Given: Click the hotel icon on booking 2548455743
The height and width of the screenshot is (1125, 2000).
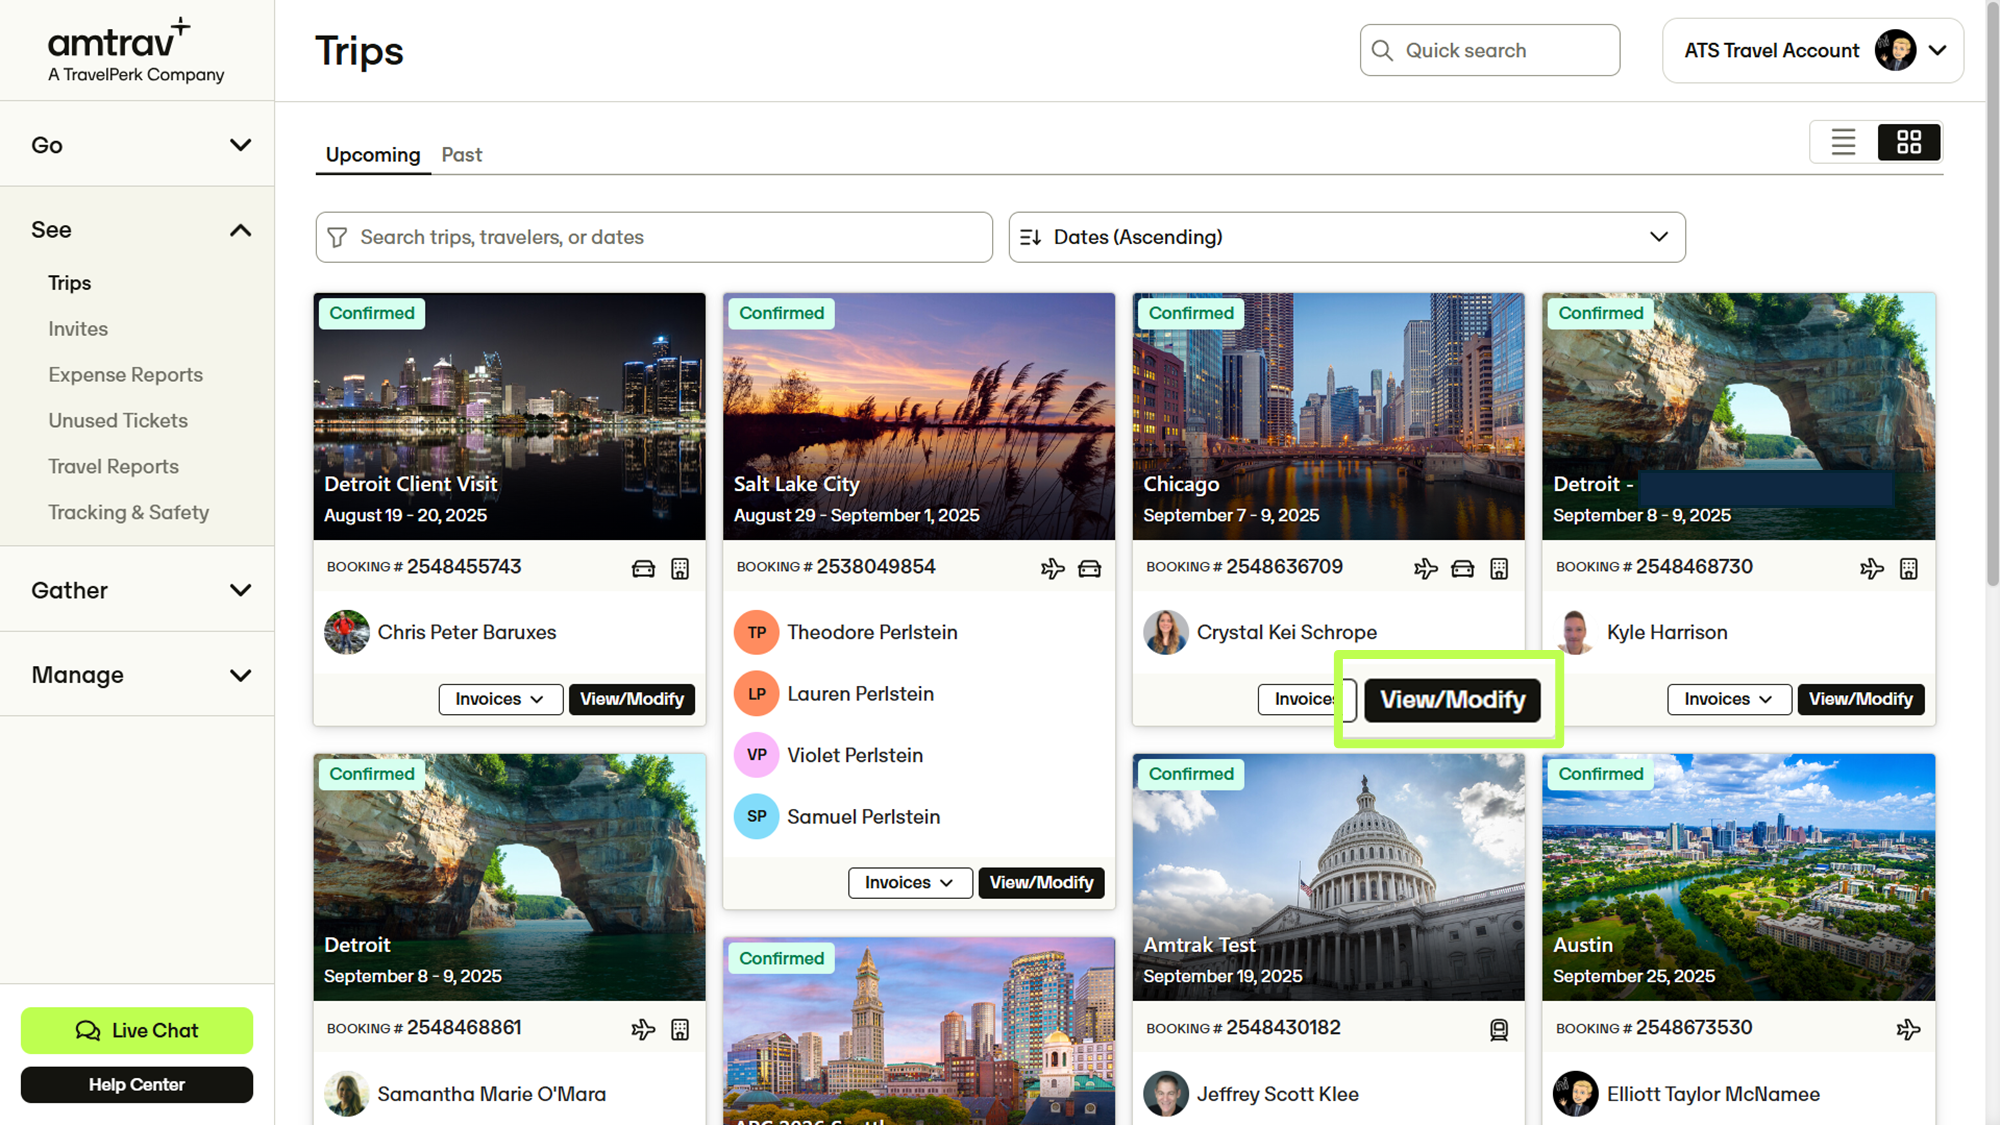Looking at the screenshot, I should 680,569.
